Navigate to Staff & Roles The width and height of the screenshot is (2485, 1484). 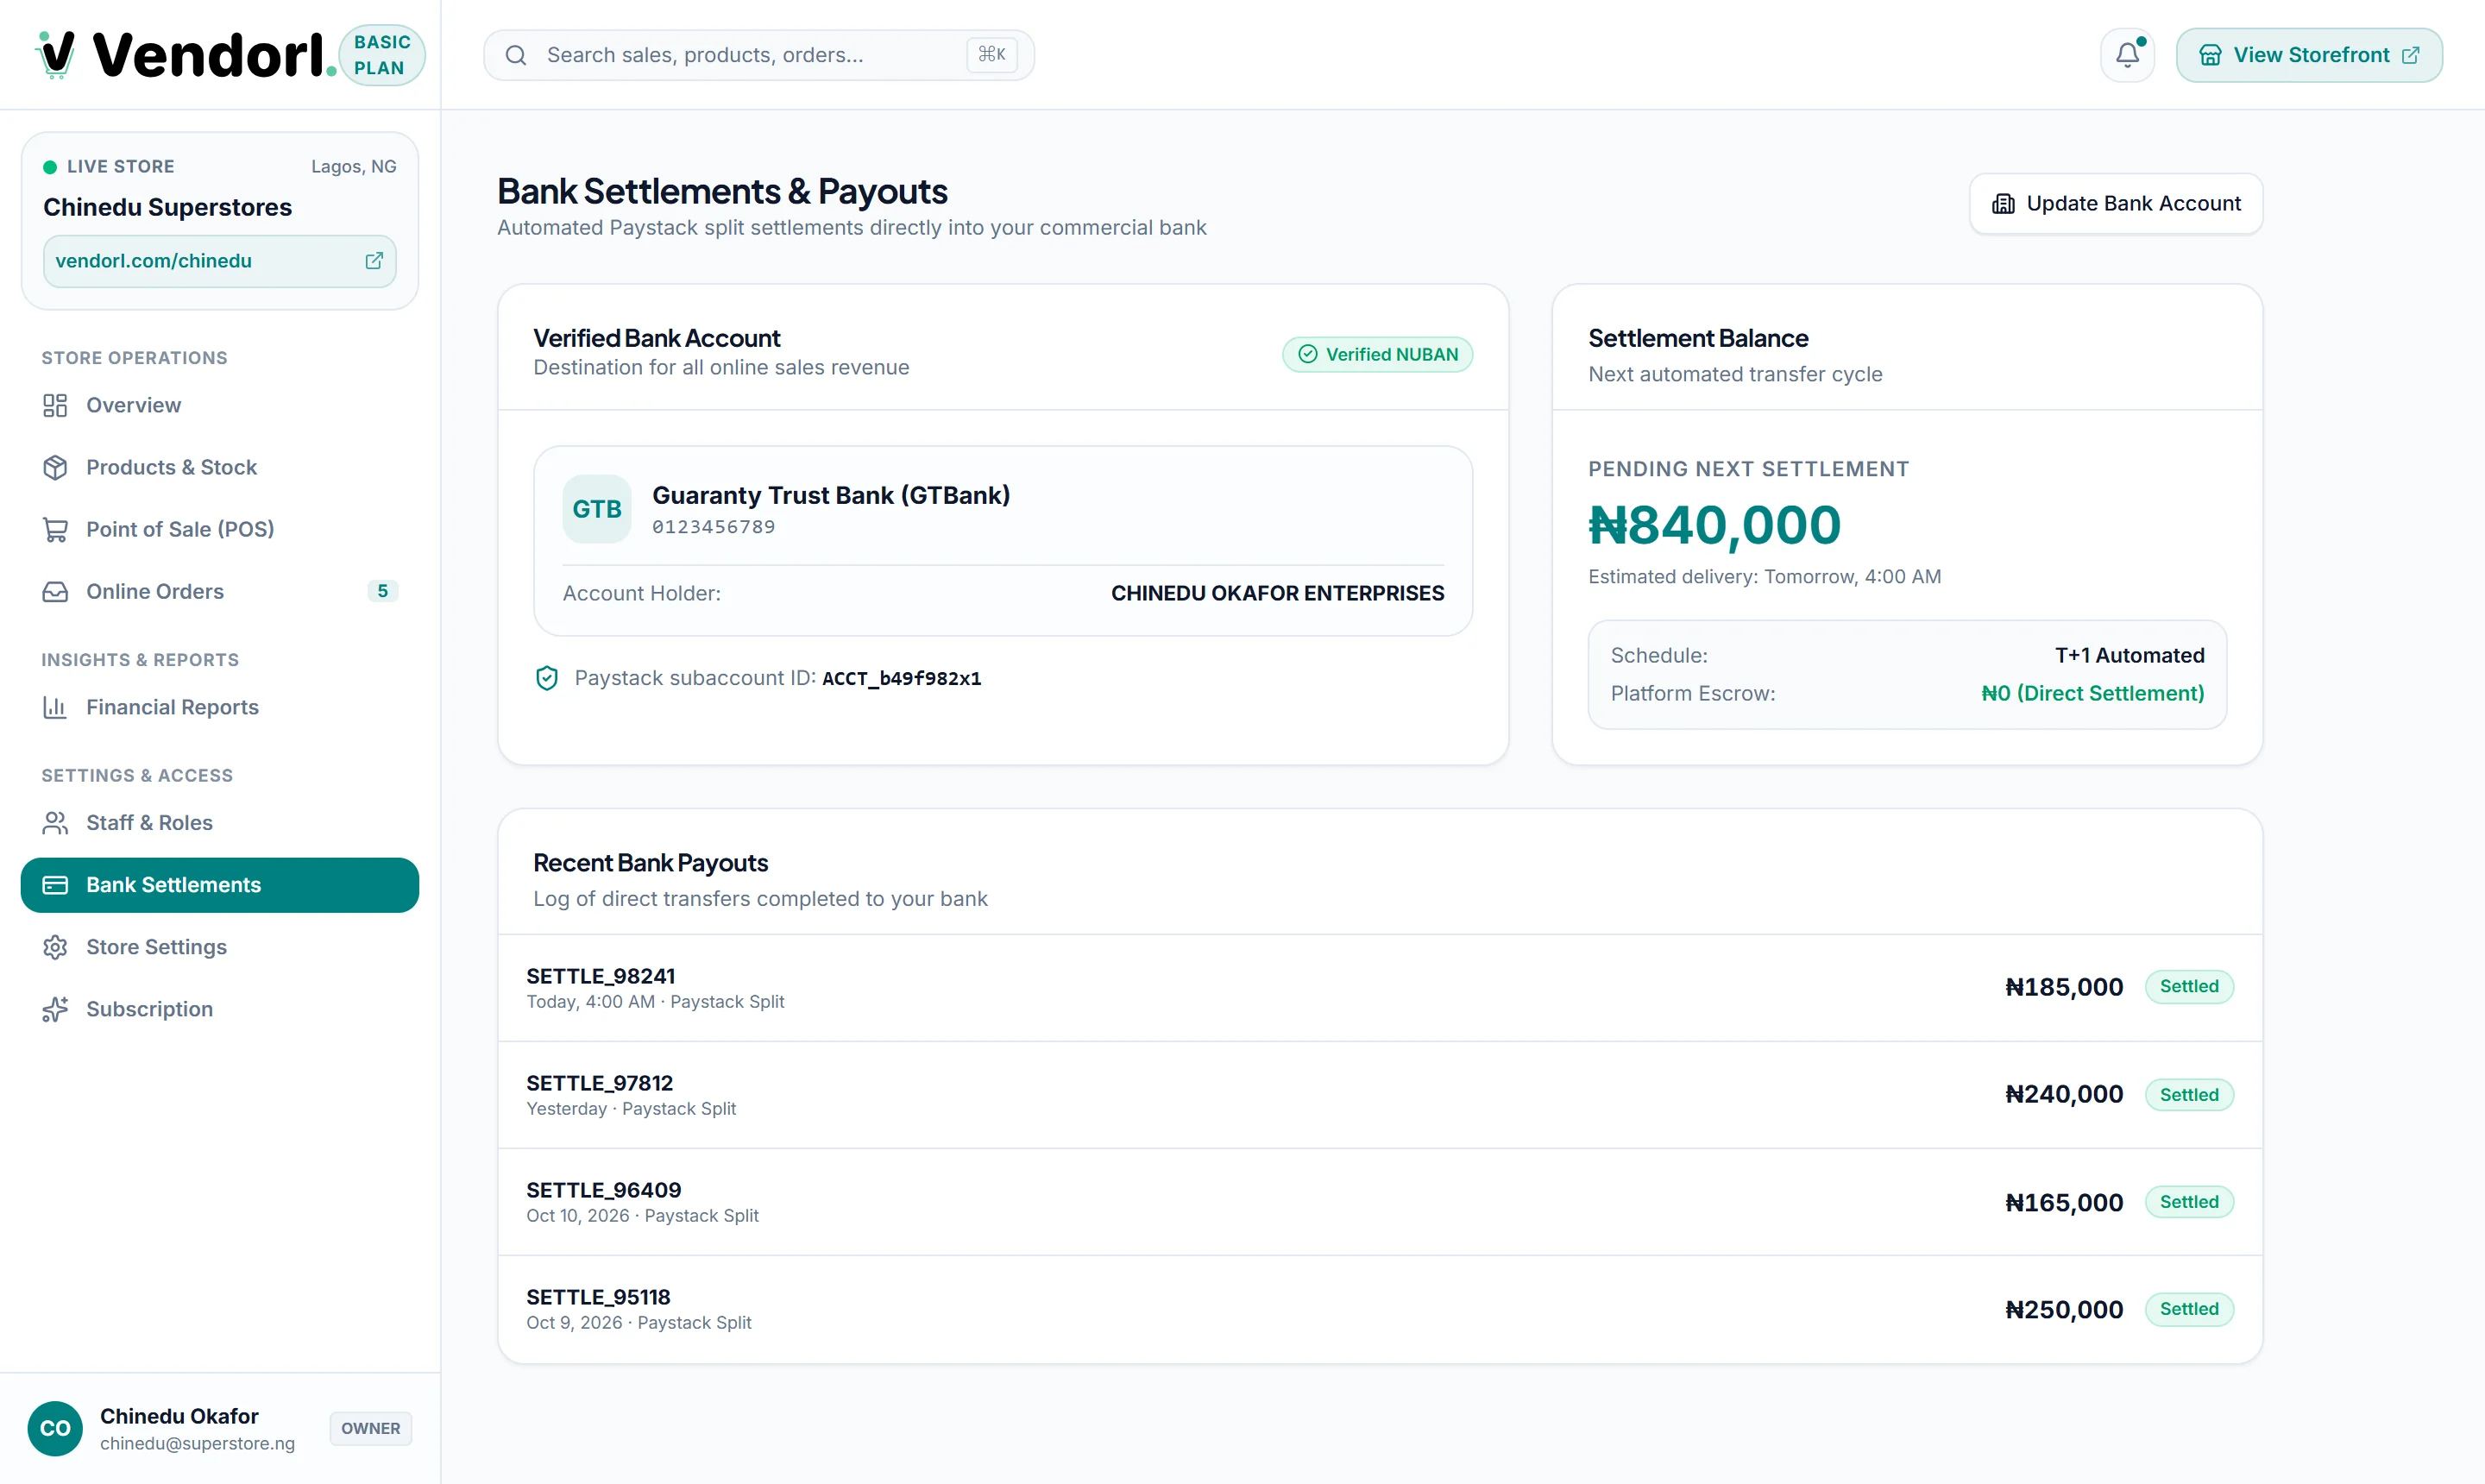pyautogui.click(x=220, y=823)
